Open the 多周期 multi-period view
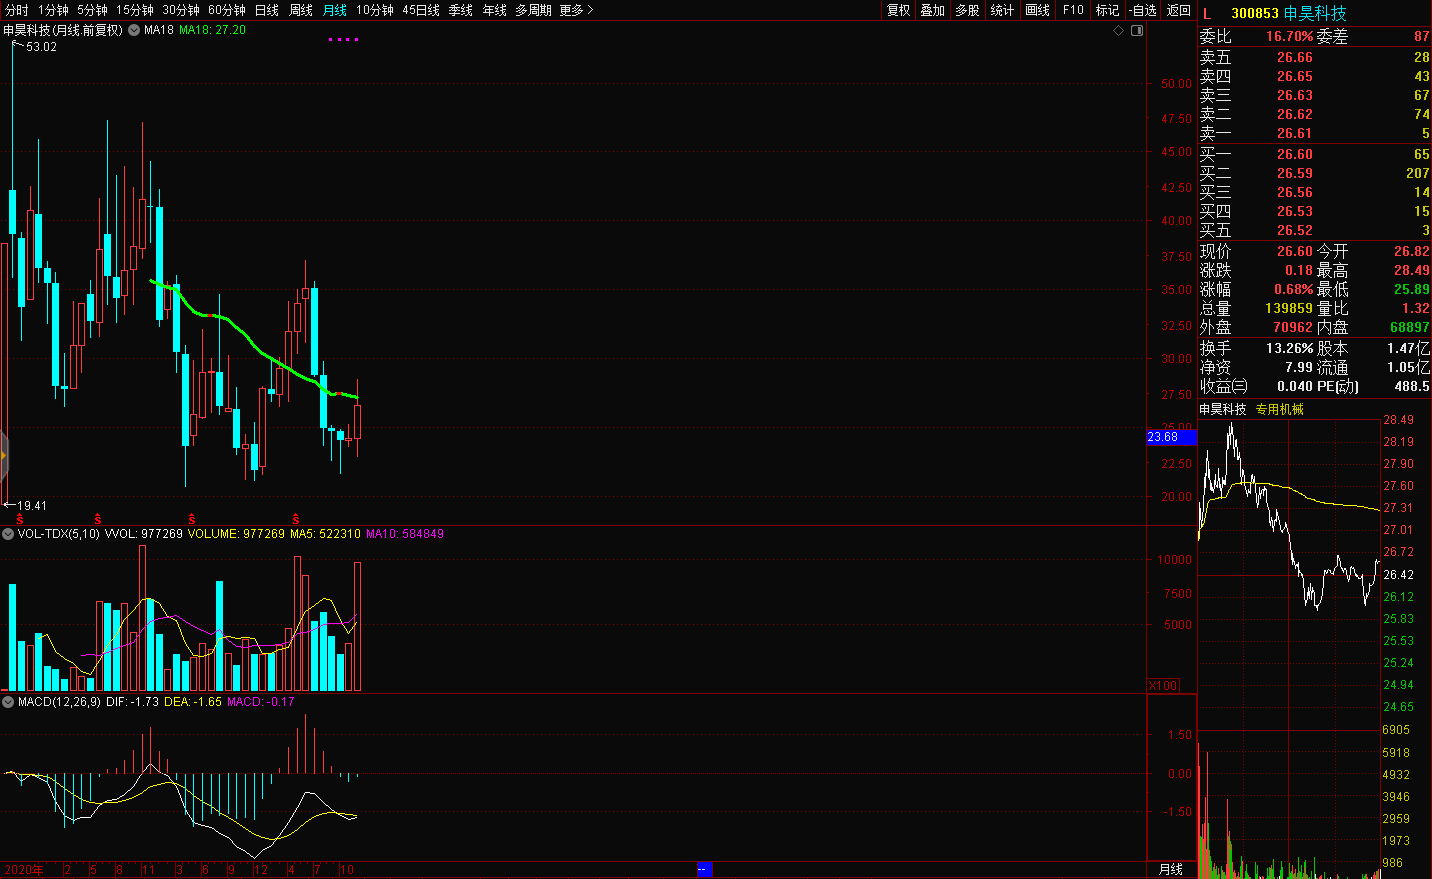Image resolution: width=1432 pixels, height=879 pixels. coord(533,10)
